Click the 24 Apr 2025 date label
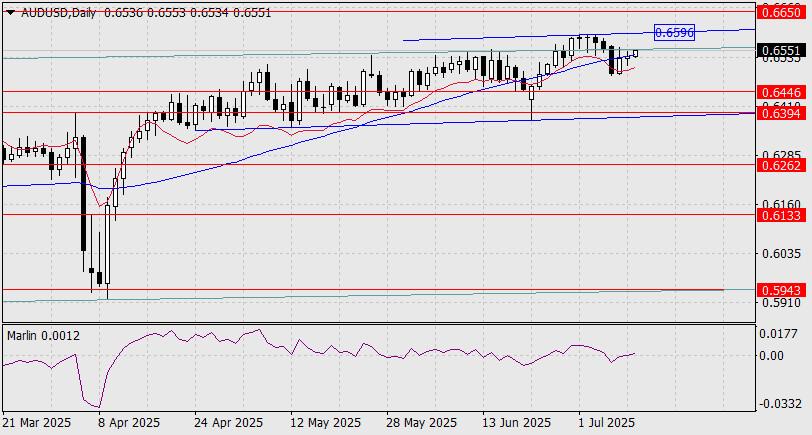Viewport: 812px width, 435px height. click(229, 423)
